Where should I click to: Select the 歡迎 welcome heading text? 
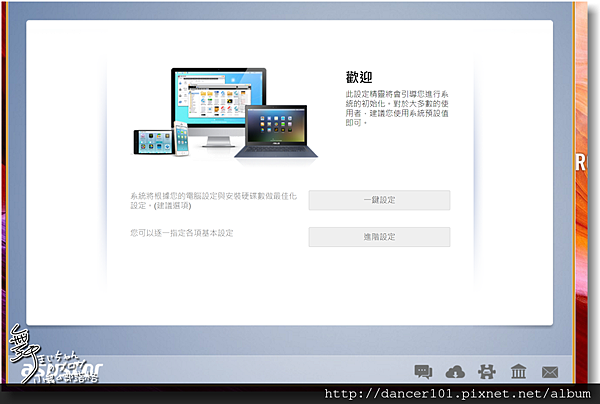[x=359, y=77]
